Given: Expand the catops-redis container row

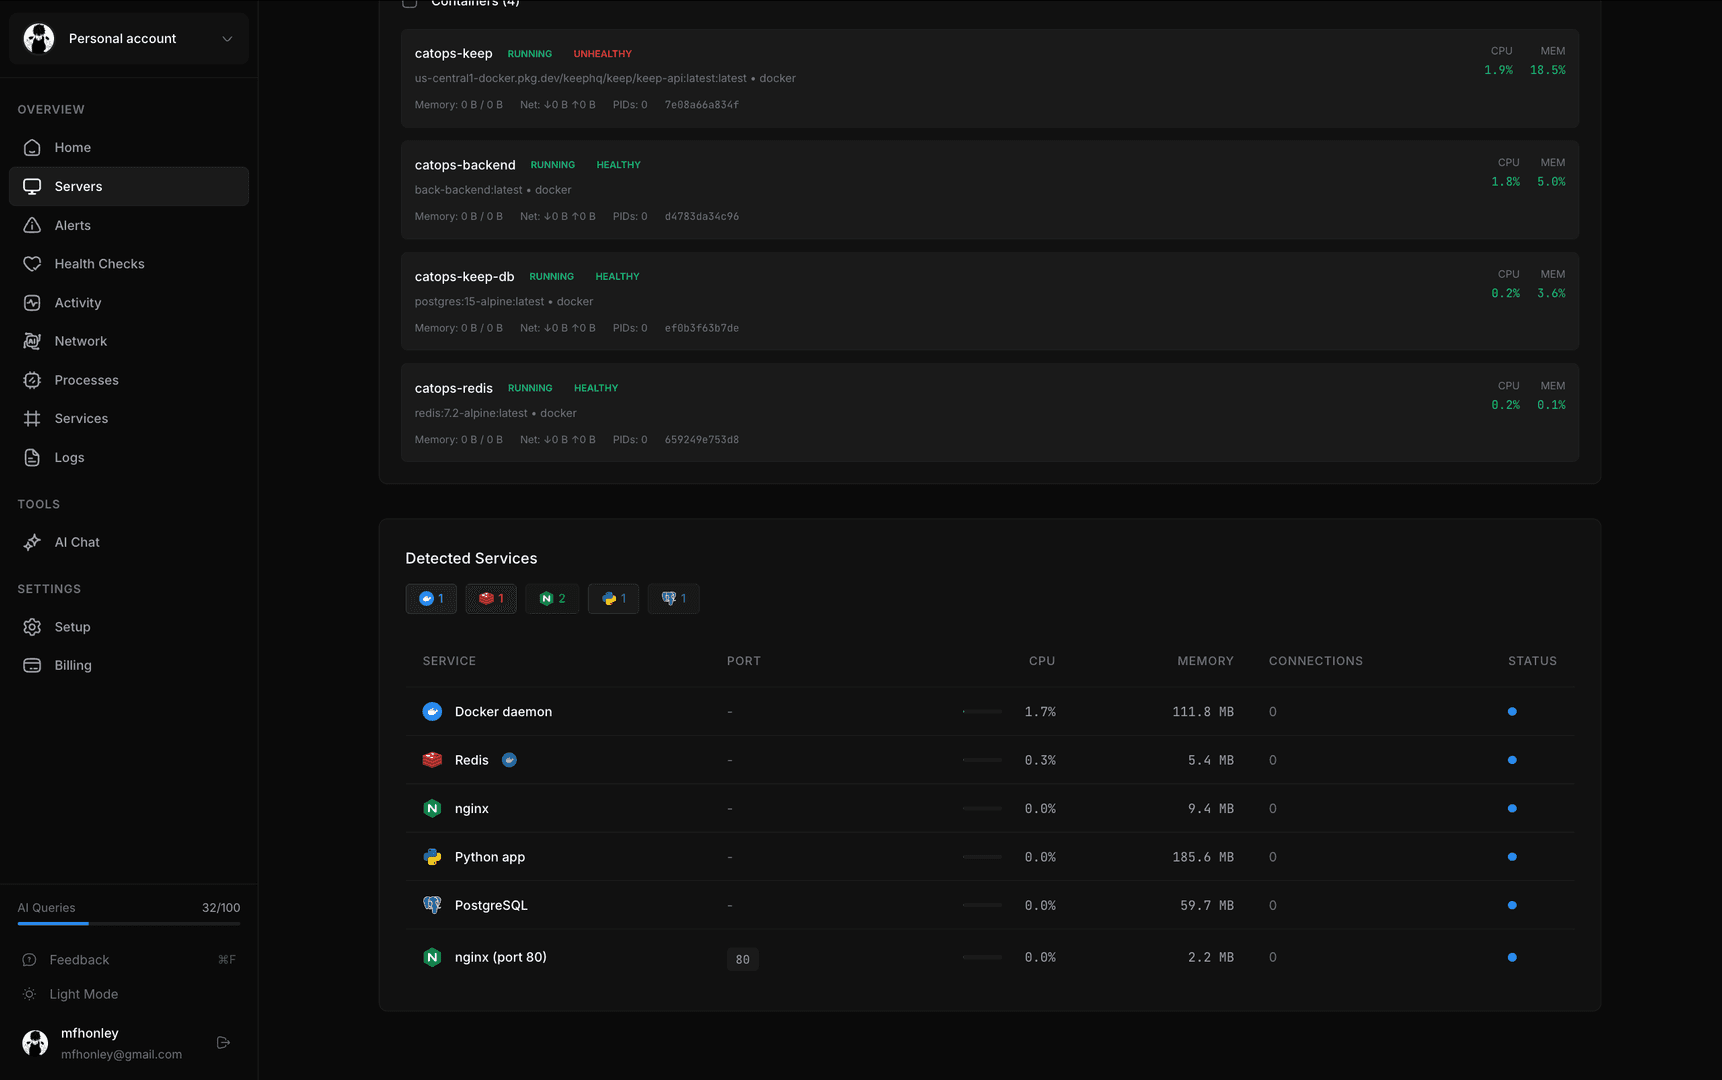Looking at the screenshot, I should [x=989, y=412].
